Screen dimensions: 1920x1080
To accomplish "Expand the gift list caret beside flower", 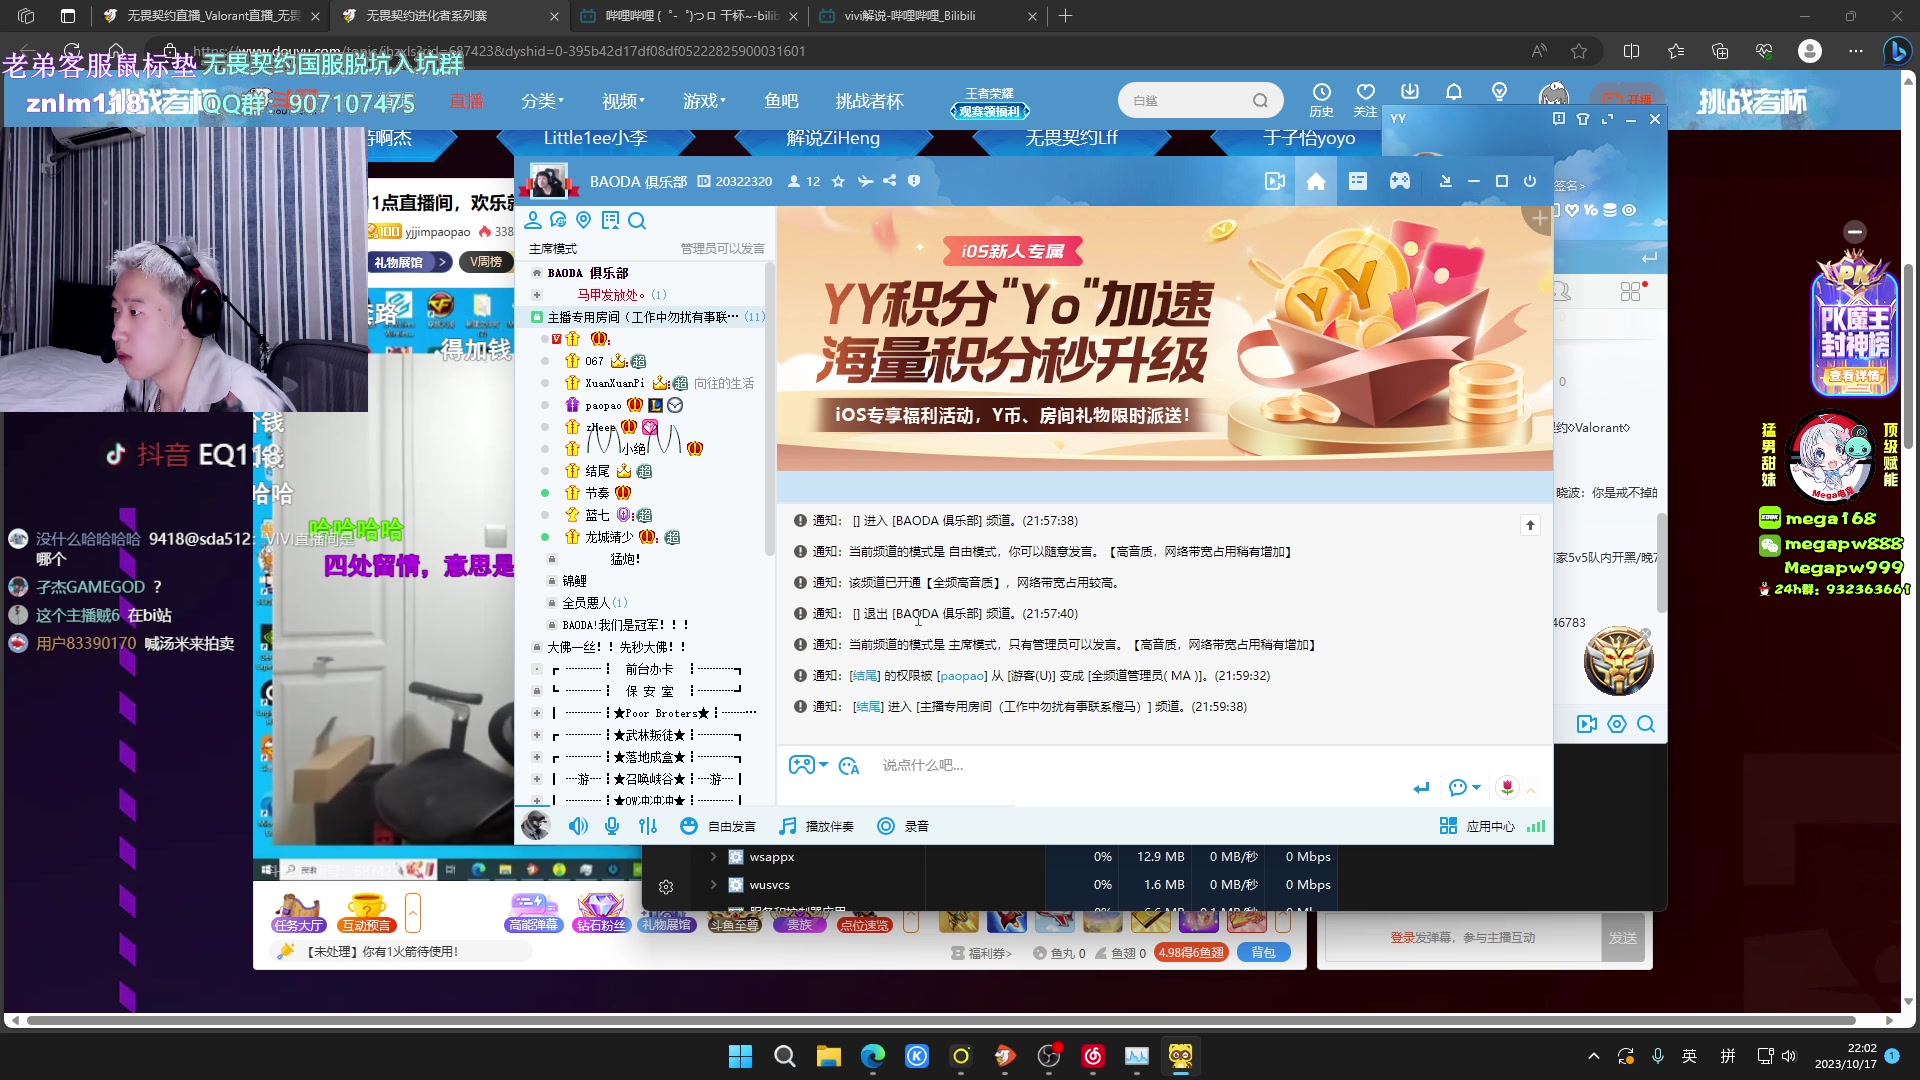I will [x=1531, y=790].
